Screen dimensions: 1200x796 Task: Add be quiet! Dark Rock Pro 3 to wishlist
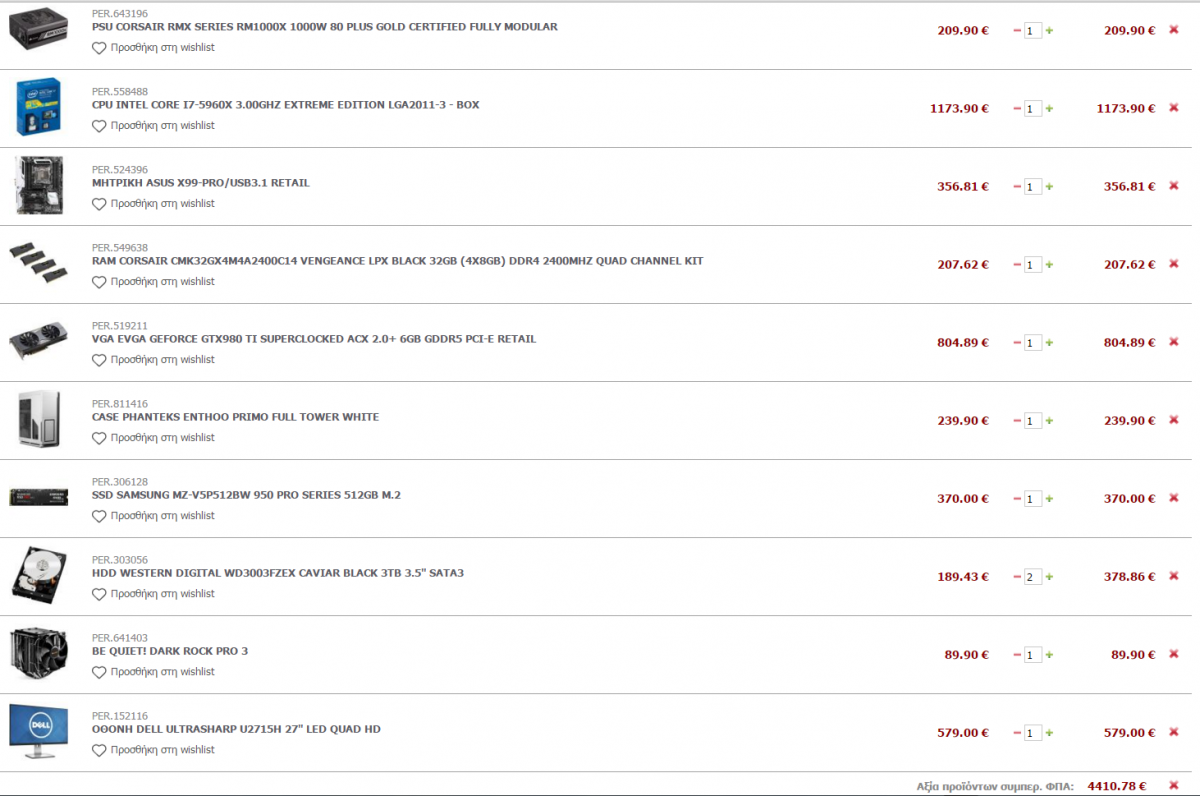(x=153, y=672)
